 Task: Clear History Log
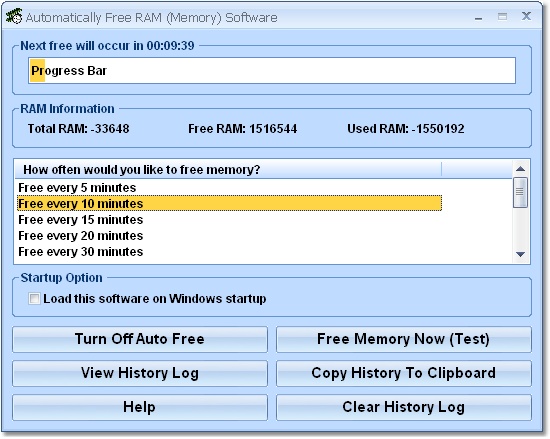(404, 407)
